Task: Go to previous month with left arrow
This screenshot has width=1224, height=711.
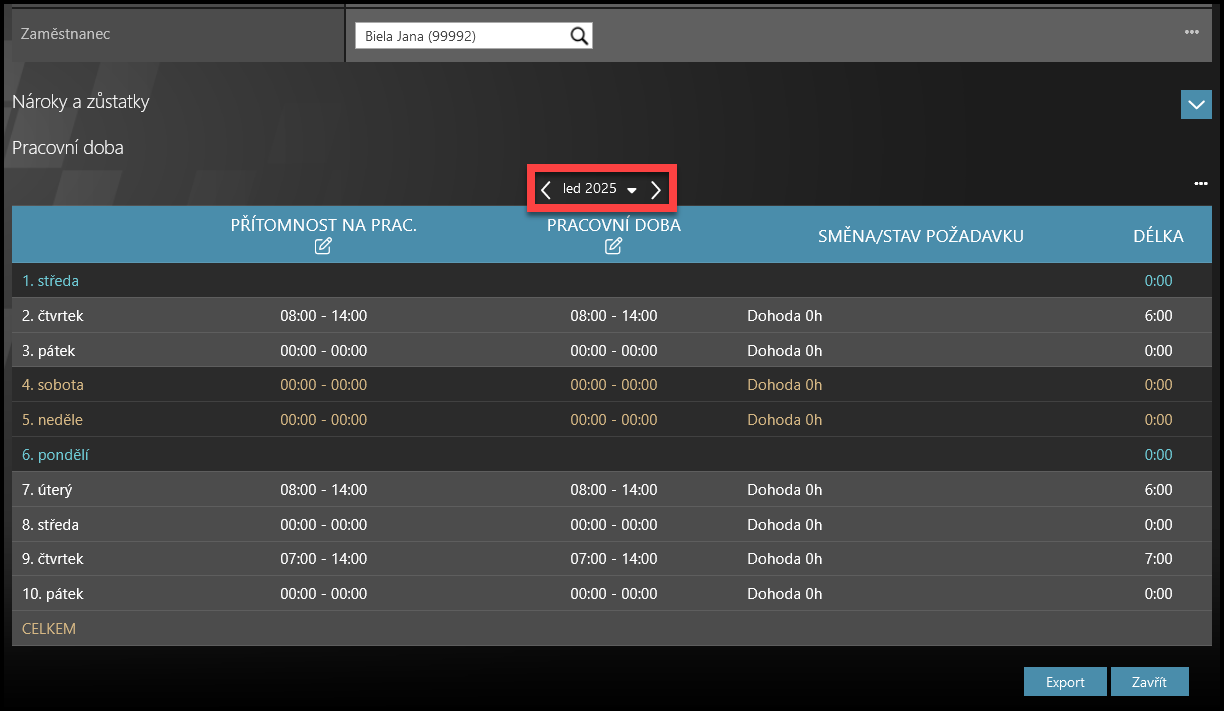Action: coord(546,189)
